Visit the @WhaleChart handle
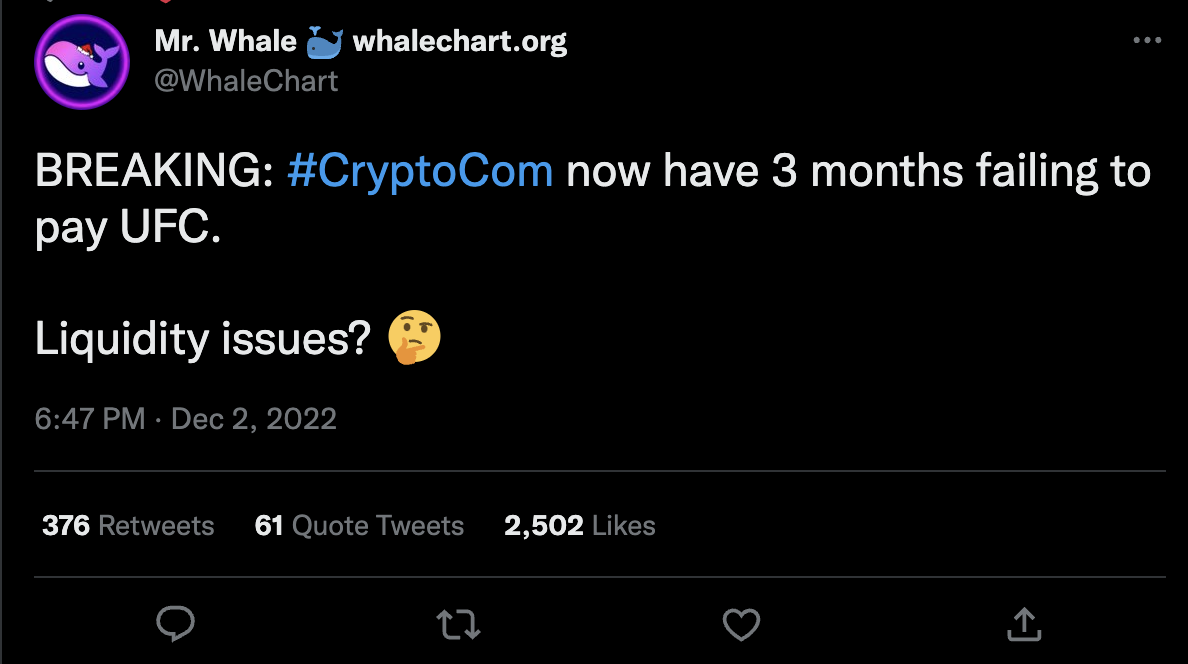This screenshot has width=1188, height=664. 246,81
